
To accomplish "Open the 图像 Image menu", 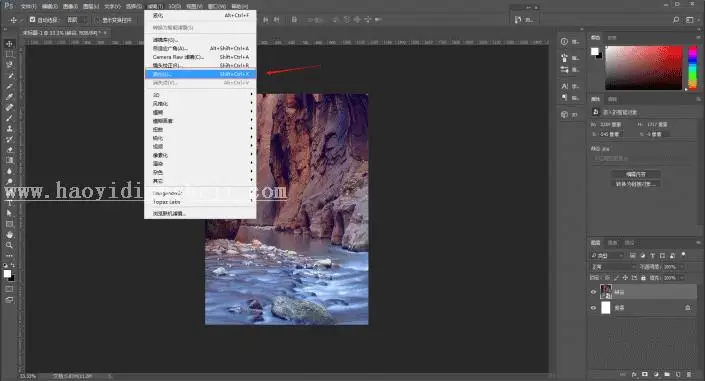I will tap(70, 6).
